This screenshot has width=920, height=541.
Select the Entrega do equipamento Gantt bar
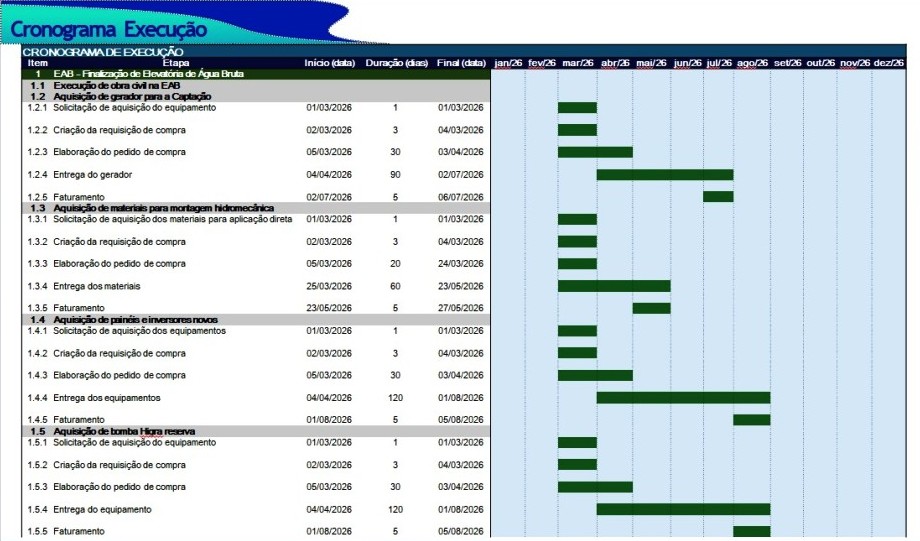(683, 509)
